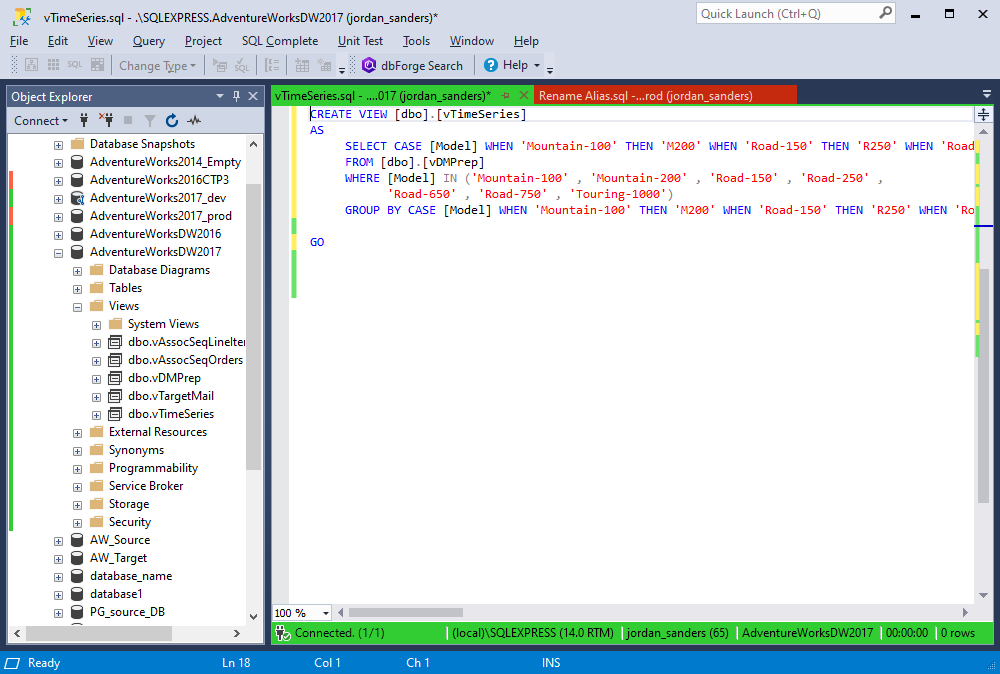Click the AdventureWorksDW2017 status bar entry
The height and width of the screenshot is (674, 1000).
point(807,633)
